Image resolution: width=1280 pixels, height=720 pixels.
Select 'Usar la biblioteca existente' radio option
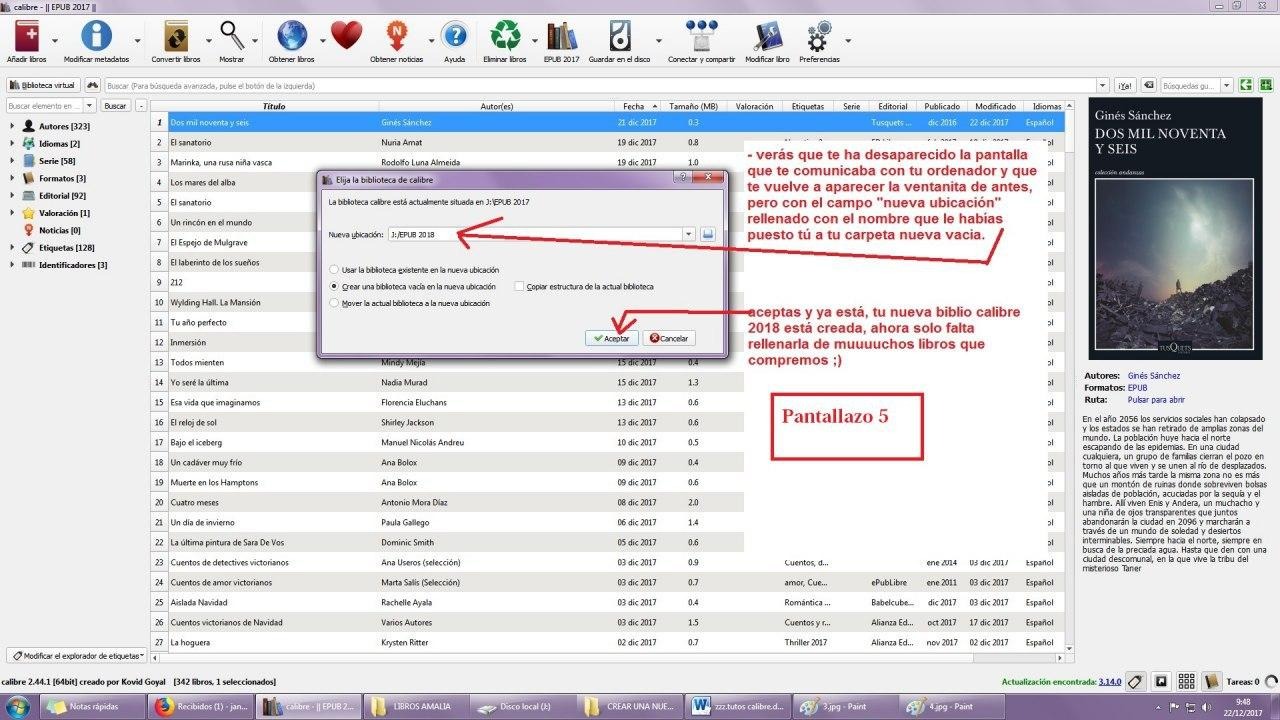pyautogui.click(x=334, y=270)
